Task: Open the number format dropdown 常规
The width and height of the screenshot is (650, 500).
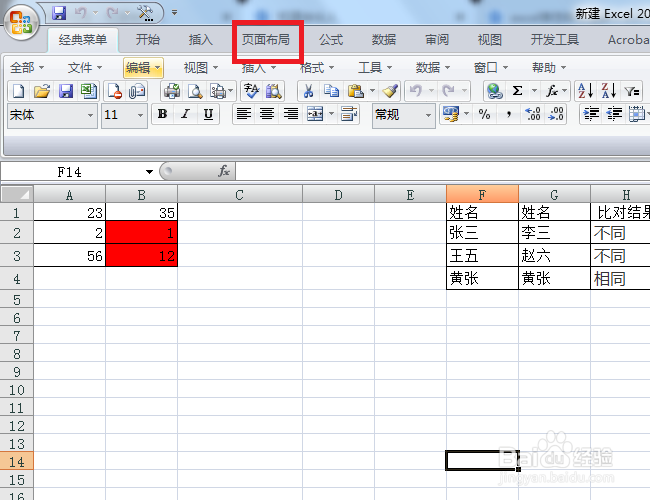Action: coord(428,115)
